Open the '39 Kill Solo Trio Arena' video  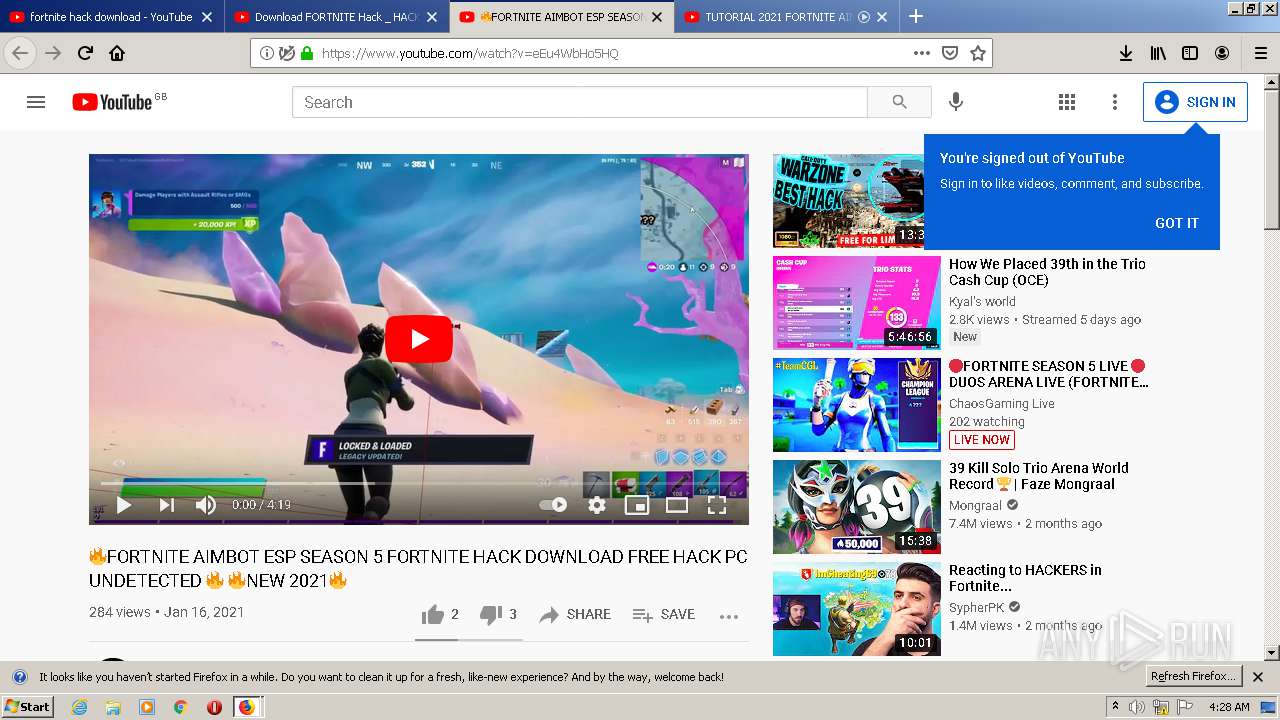(1038, 476)
